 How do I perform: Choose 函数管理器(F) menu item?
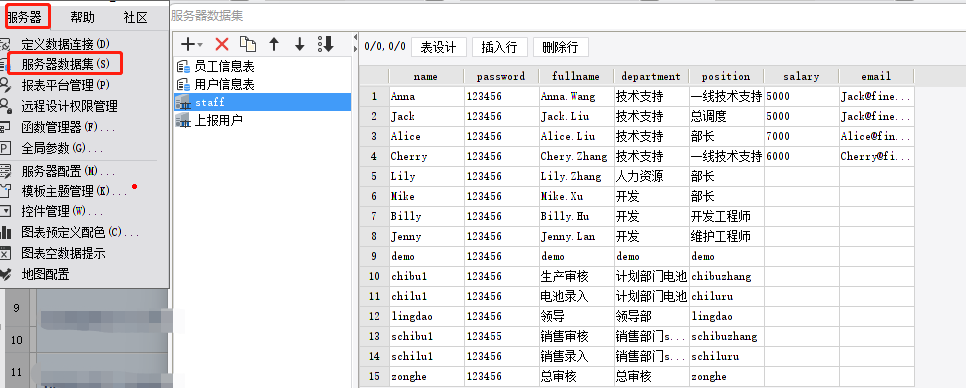[x=68, y=127]
